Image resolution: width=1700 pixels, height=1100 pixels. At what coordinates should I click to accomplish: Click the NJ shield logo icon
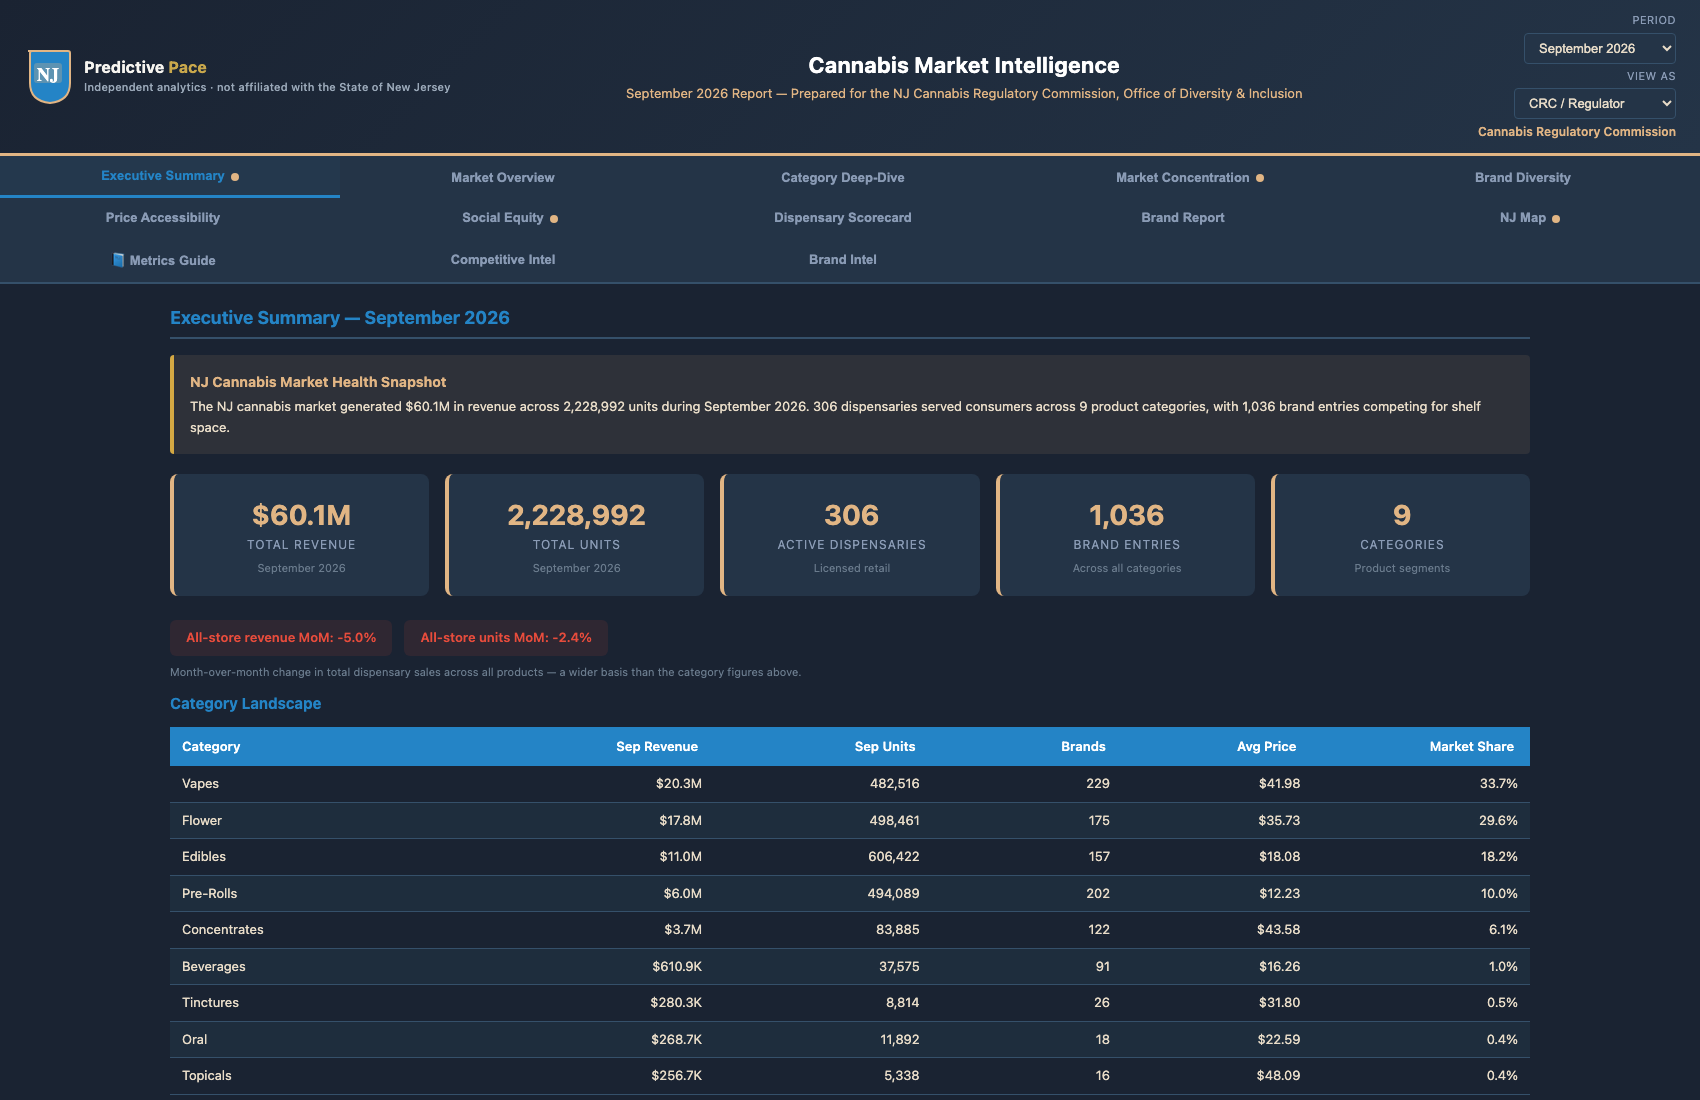point(49,76)
